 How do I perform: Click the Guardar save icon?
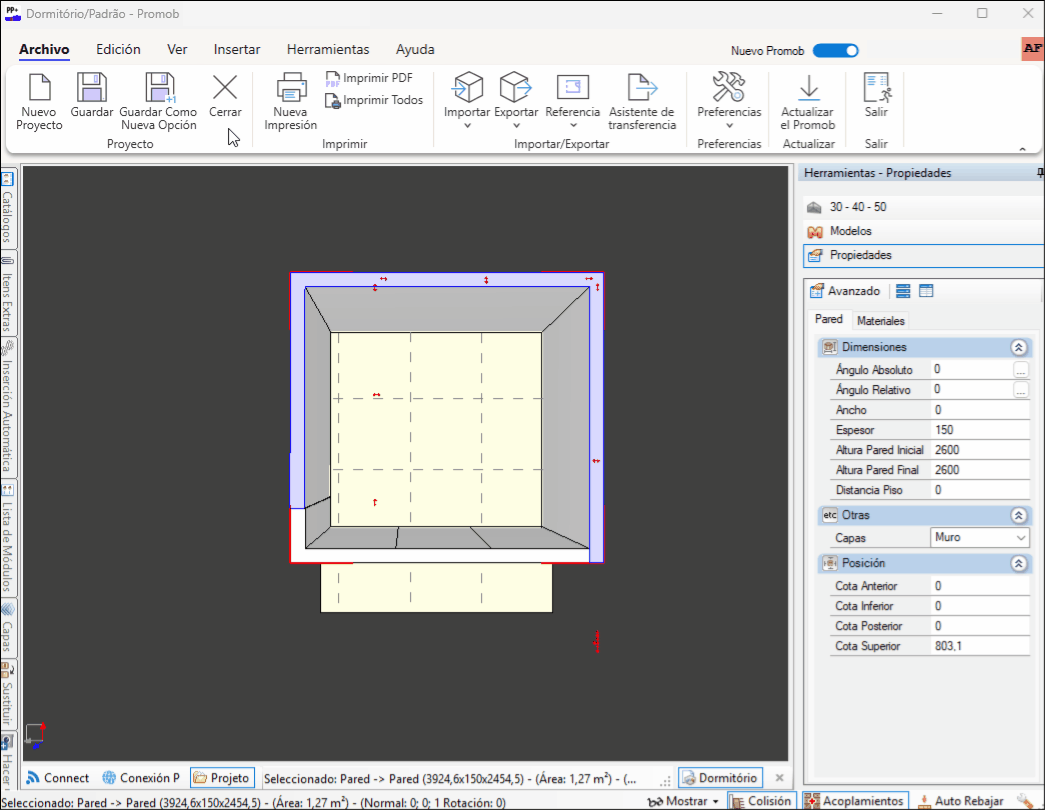[92, 89]
